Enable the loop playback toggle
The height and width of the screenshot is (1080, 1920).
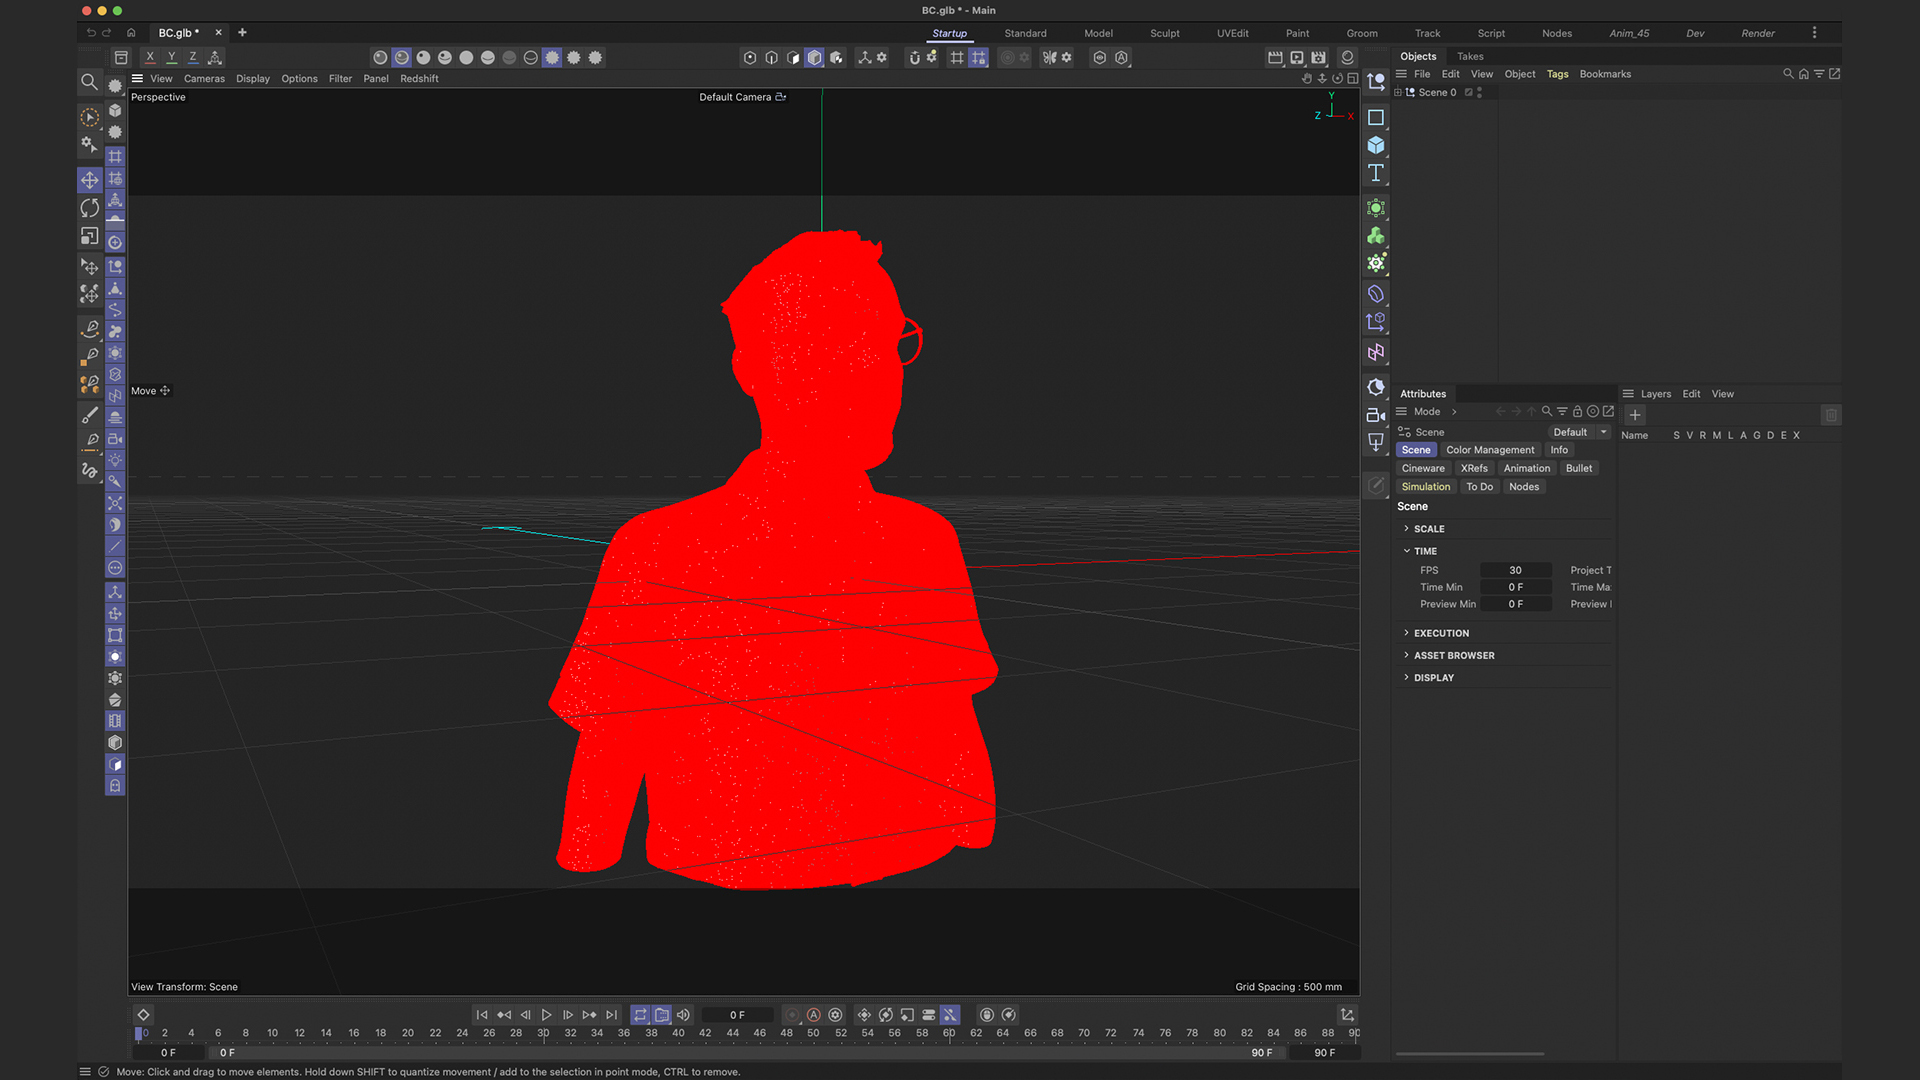click(x=640, y=1014)
